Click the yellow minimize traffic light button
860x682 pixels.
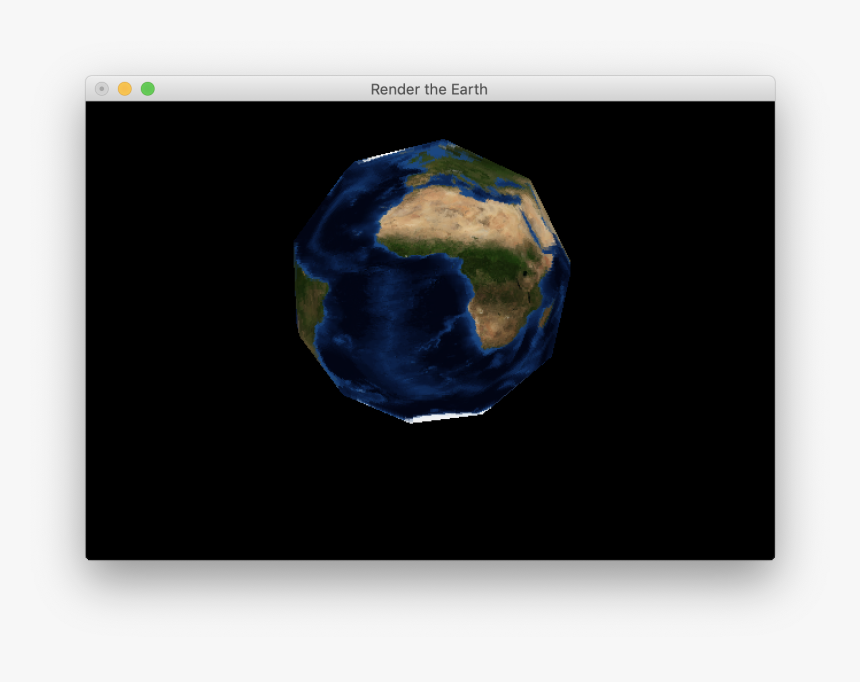coord(123,89)
